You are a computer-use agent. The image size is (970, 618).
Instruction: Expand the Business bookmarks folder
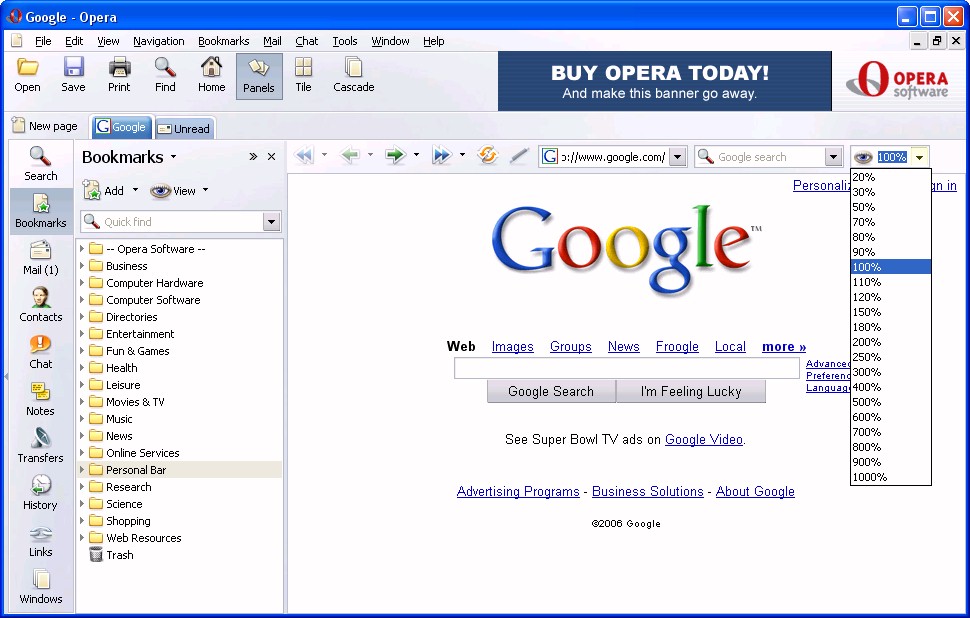[82, 266]
